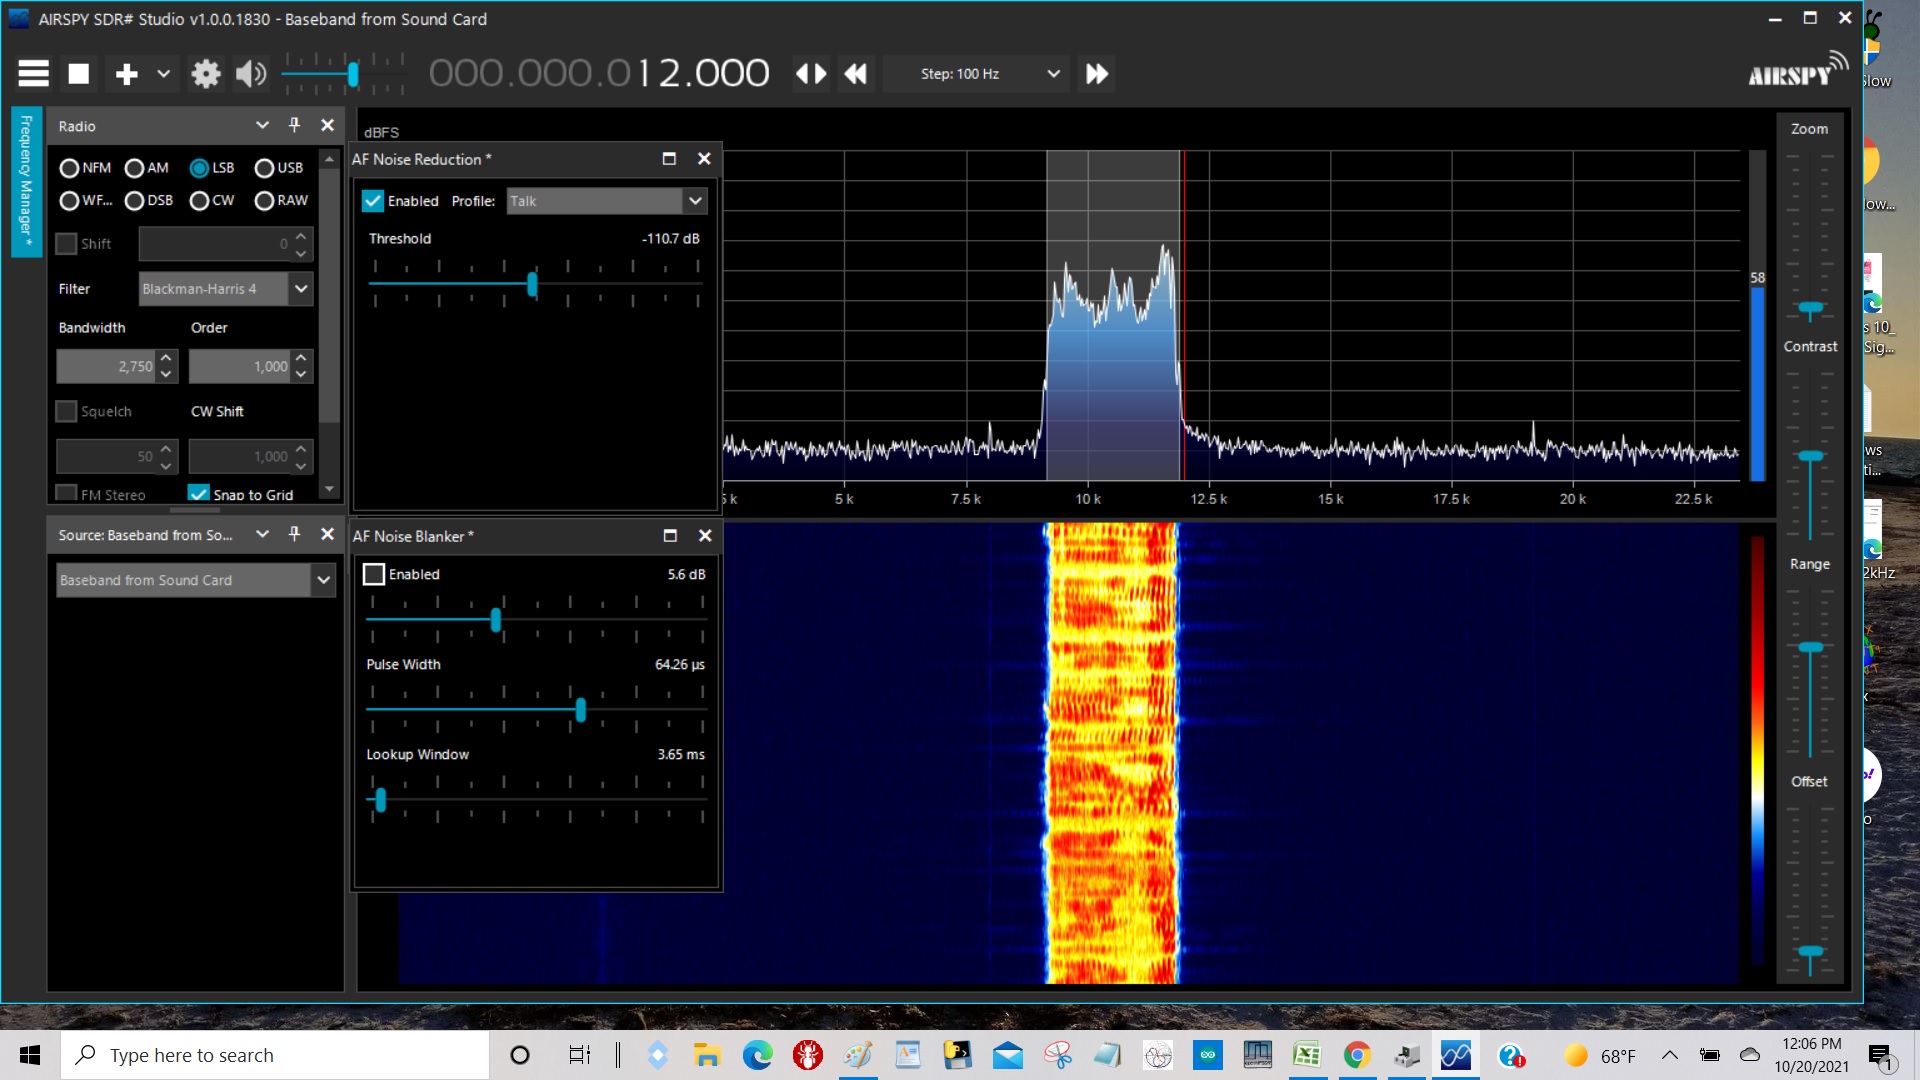The width and height of the screenshot is (1920, 1080).
Task: Open settings gear in toolbar
Action: [x=206, y=73]
